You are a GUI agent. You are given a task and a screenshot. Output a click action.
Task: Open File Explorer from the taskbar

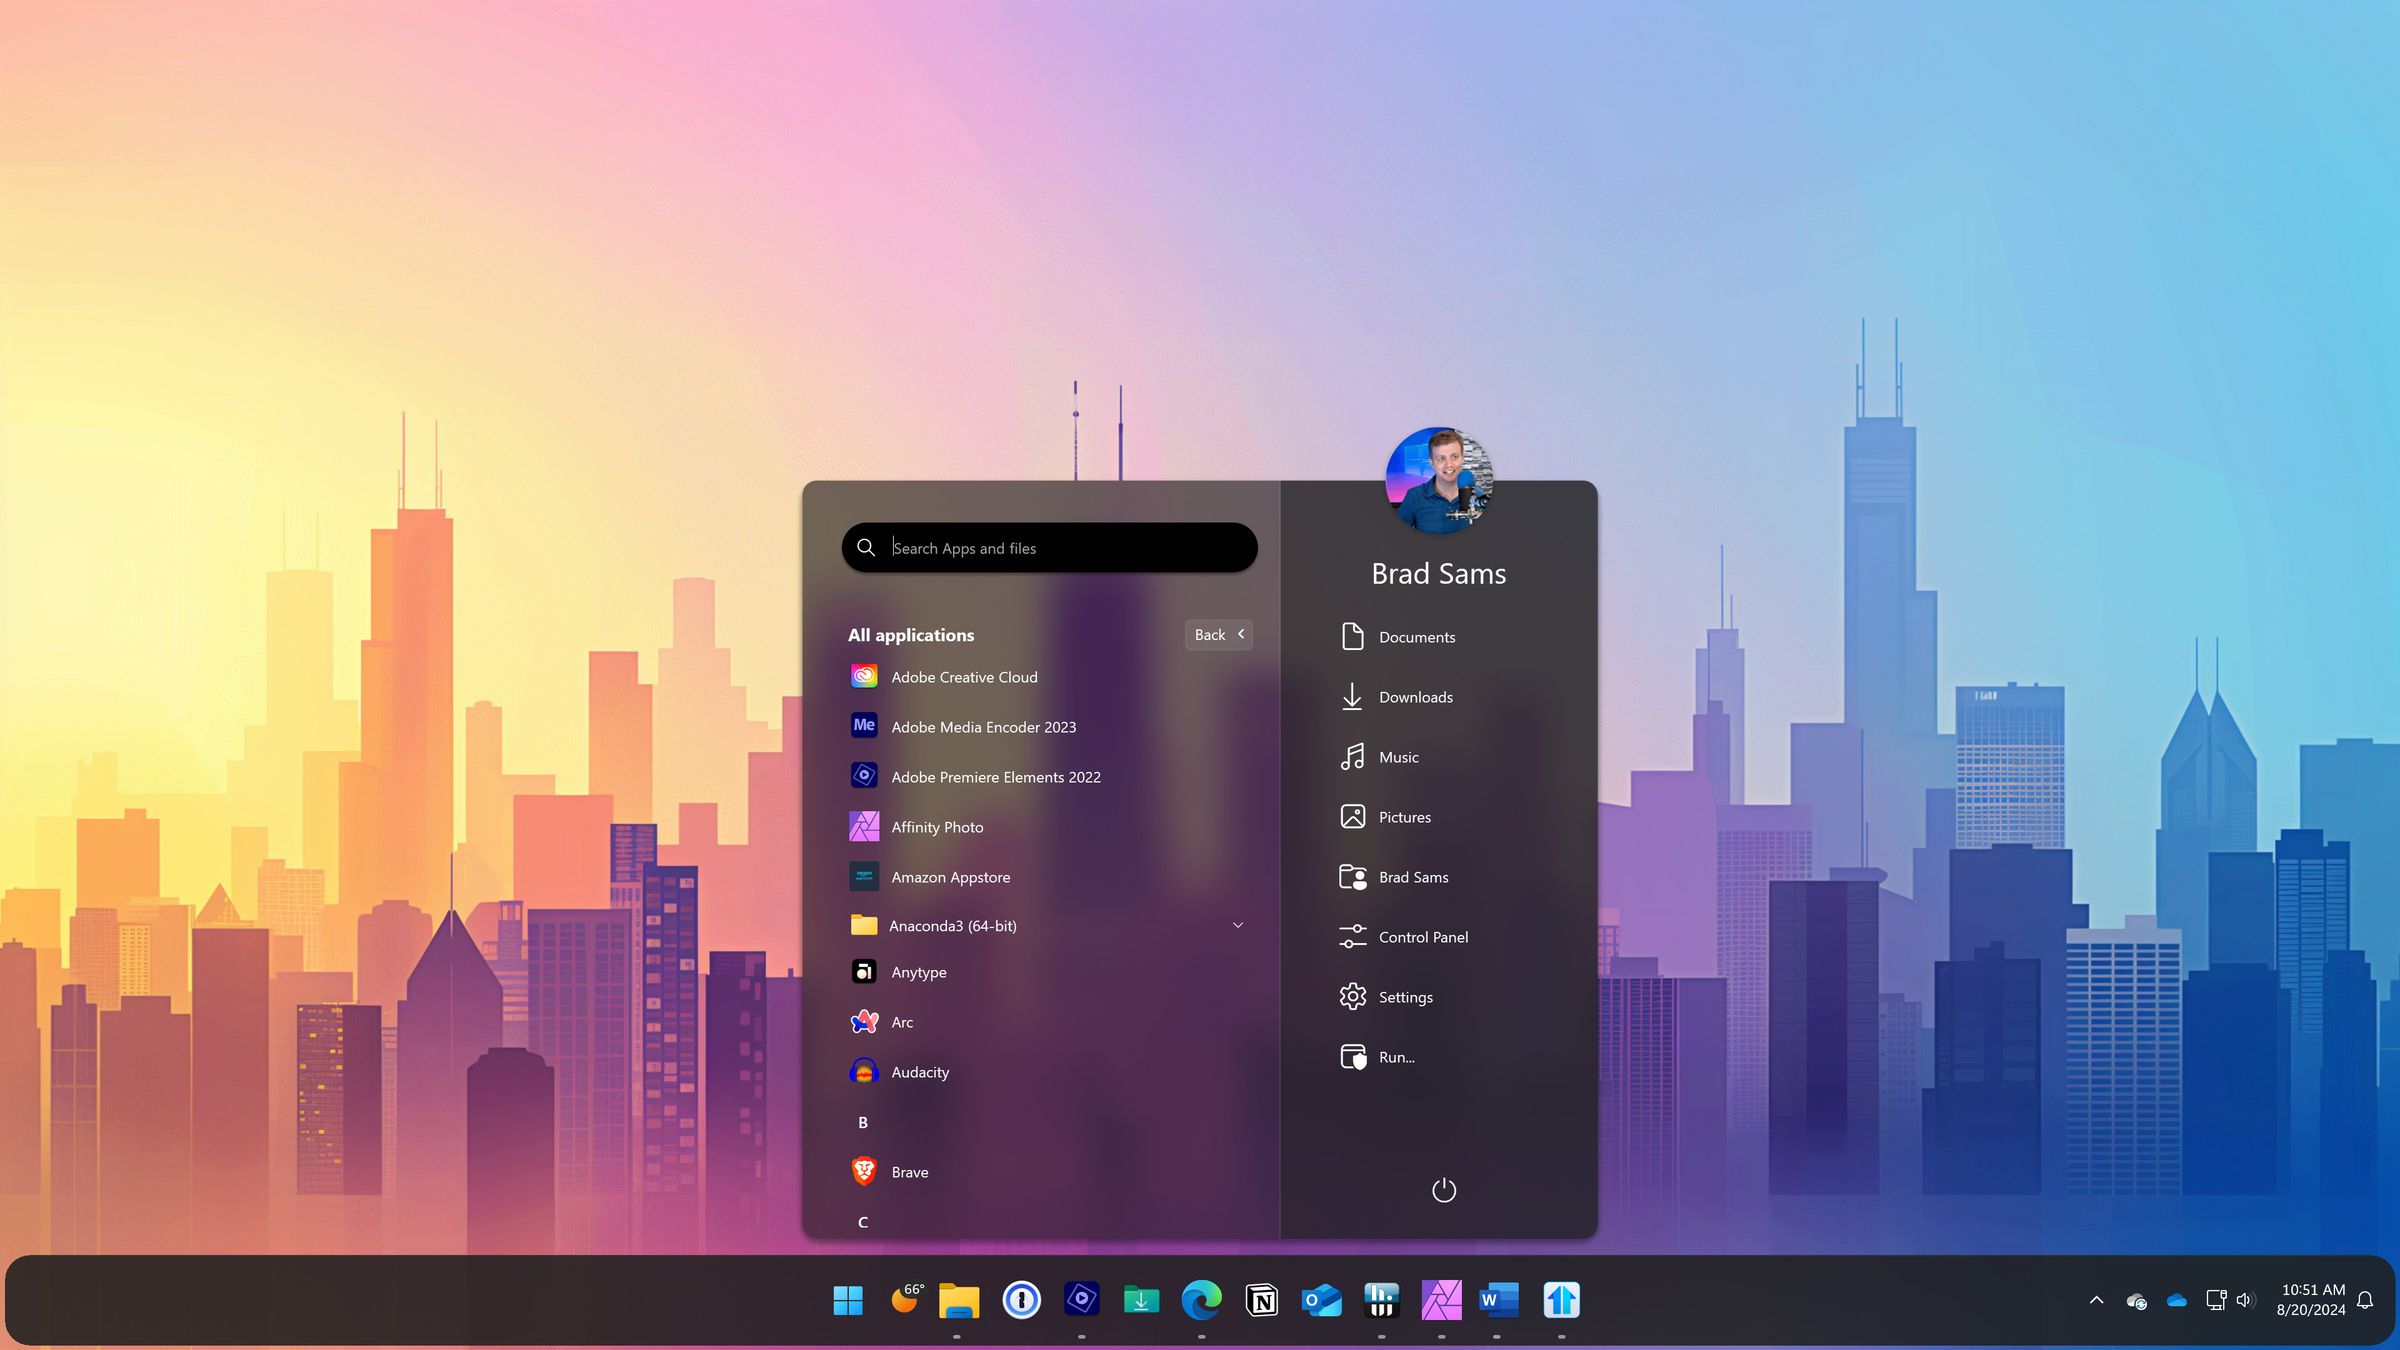tap(958, 1300)
